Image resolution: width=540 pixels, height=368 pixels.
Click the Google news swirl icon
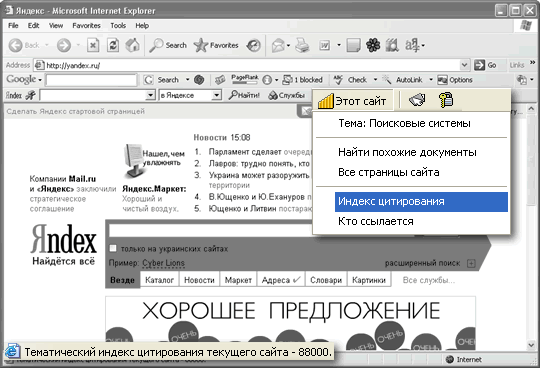pos(199,80)
